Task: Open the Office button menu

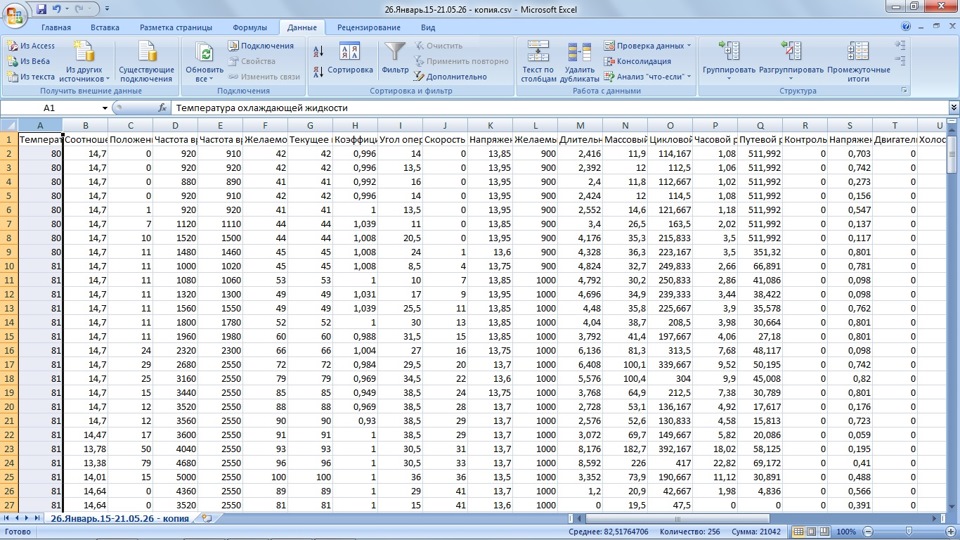Action: 15,15
